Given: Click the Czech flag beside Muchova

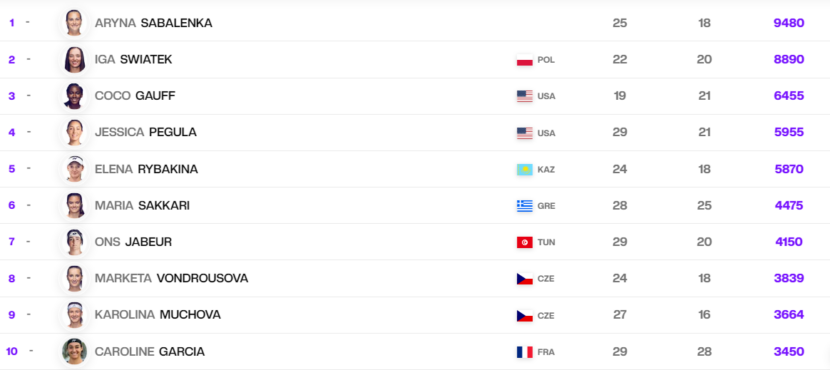Looking at the screenshot, I should click(525, 315).
